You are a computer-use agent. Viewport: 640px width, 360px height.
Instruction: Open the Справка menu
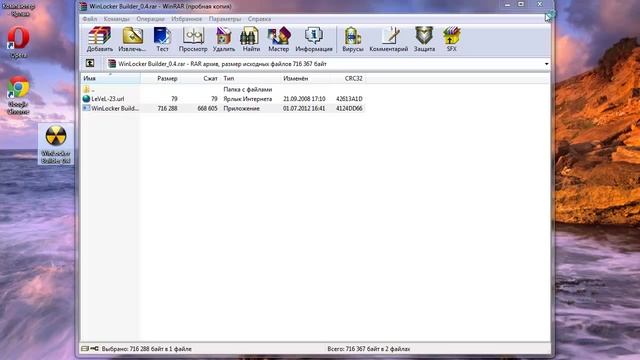click(x=259, y=19)
